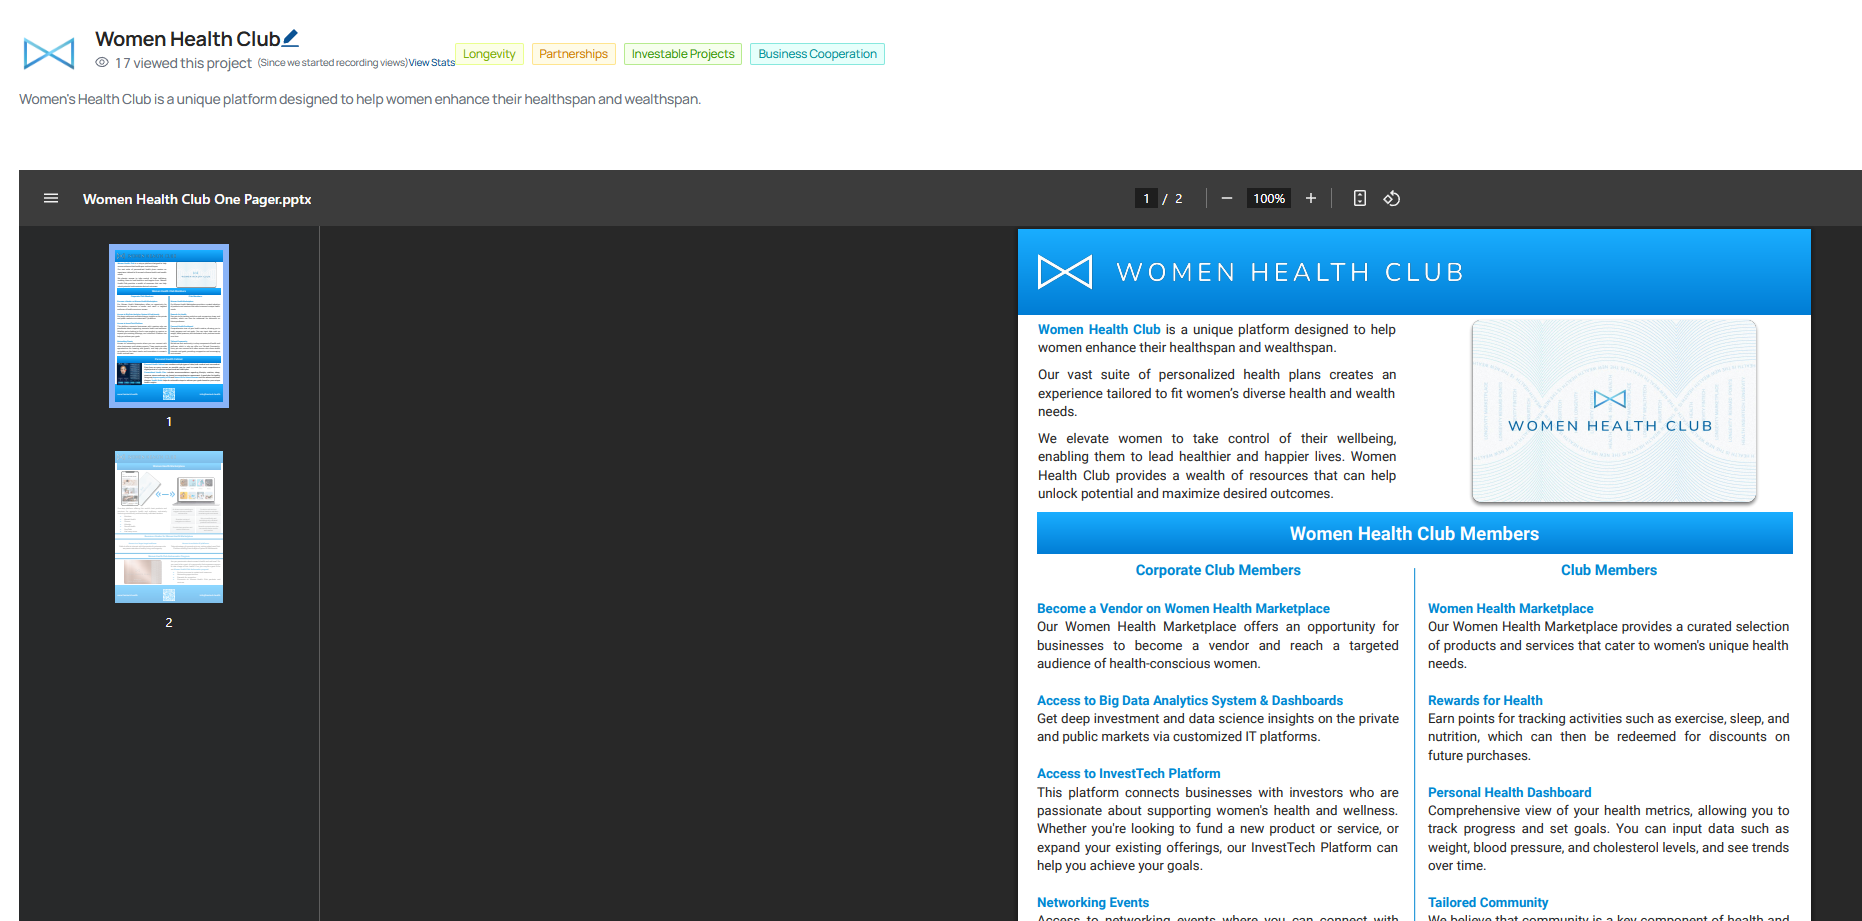Click the 100% zoom level field
Image resolution: width=1862 pixels, height=921 pixels.
pos(1268,199)
